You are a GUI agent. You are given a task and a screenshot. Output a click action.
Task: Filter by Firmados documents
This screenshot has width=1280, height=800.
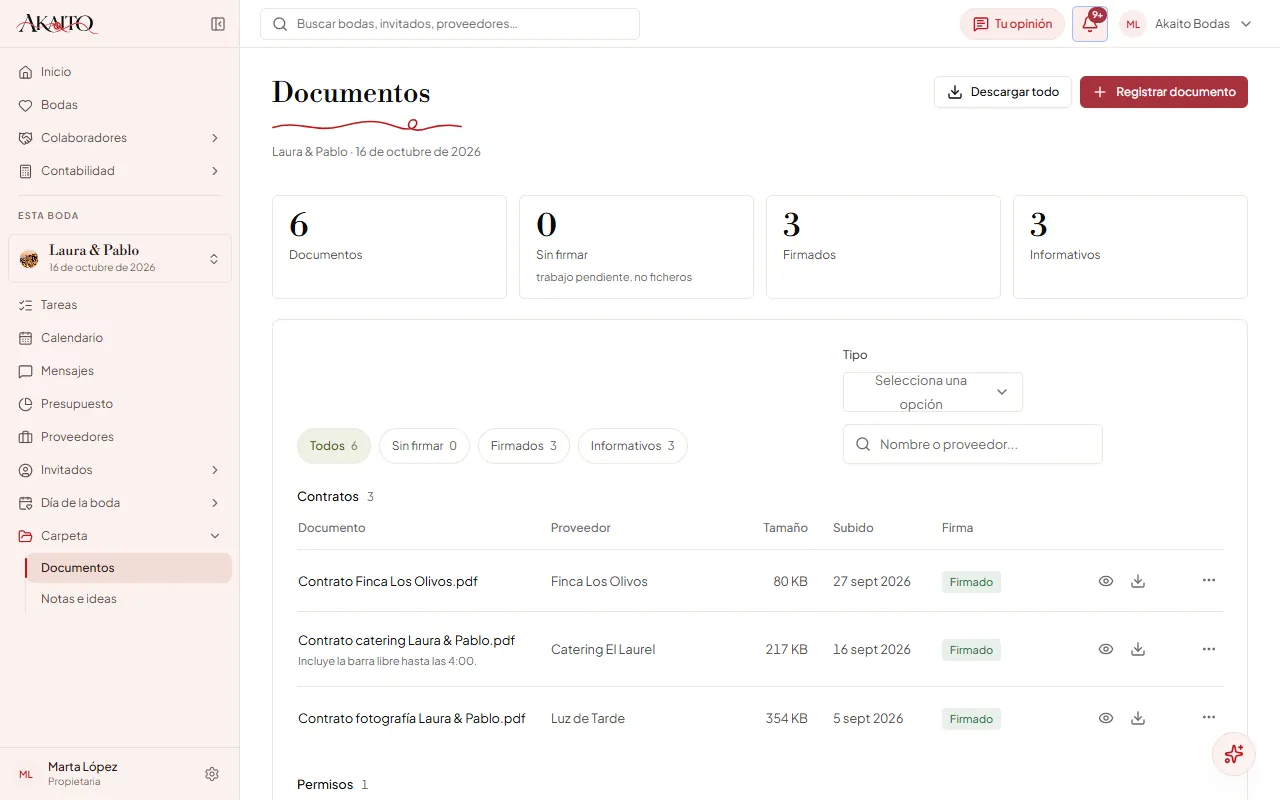tap(524, 446)
